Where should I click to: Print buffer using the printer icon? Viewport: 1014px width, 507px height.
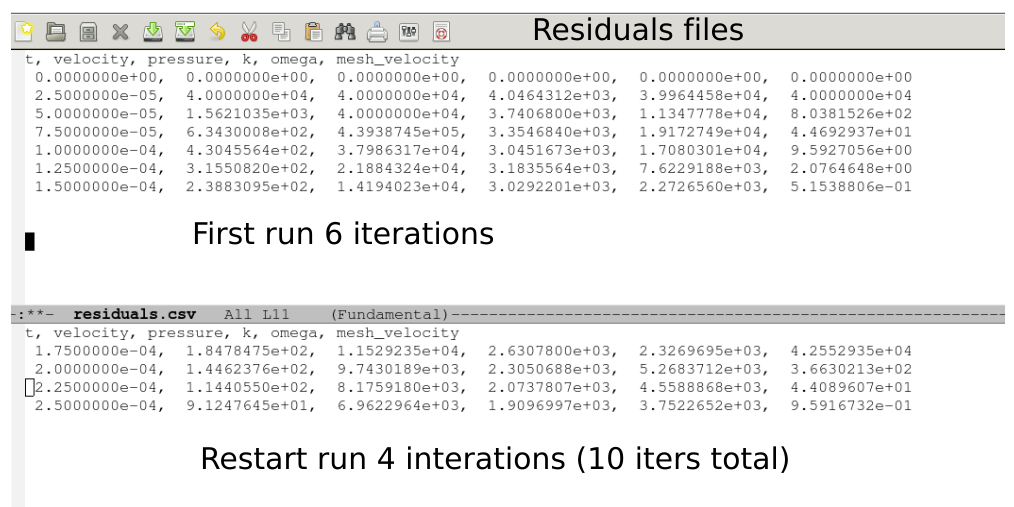click(x=377, y=32)
